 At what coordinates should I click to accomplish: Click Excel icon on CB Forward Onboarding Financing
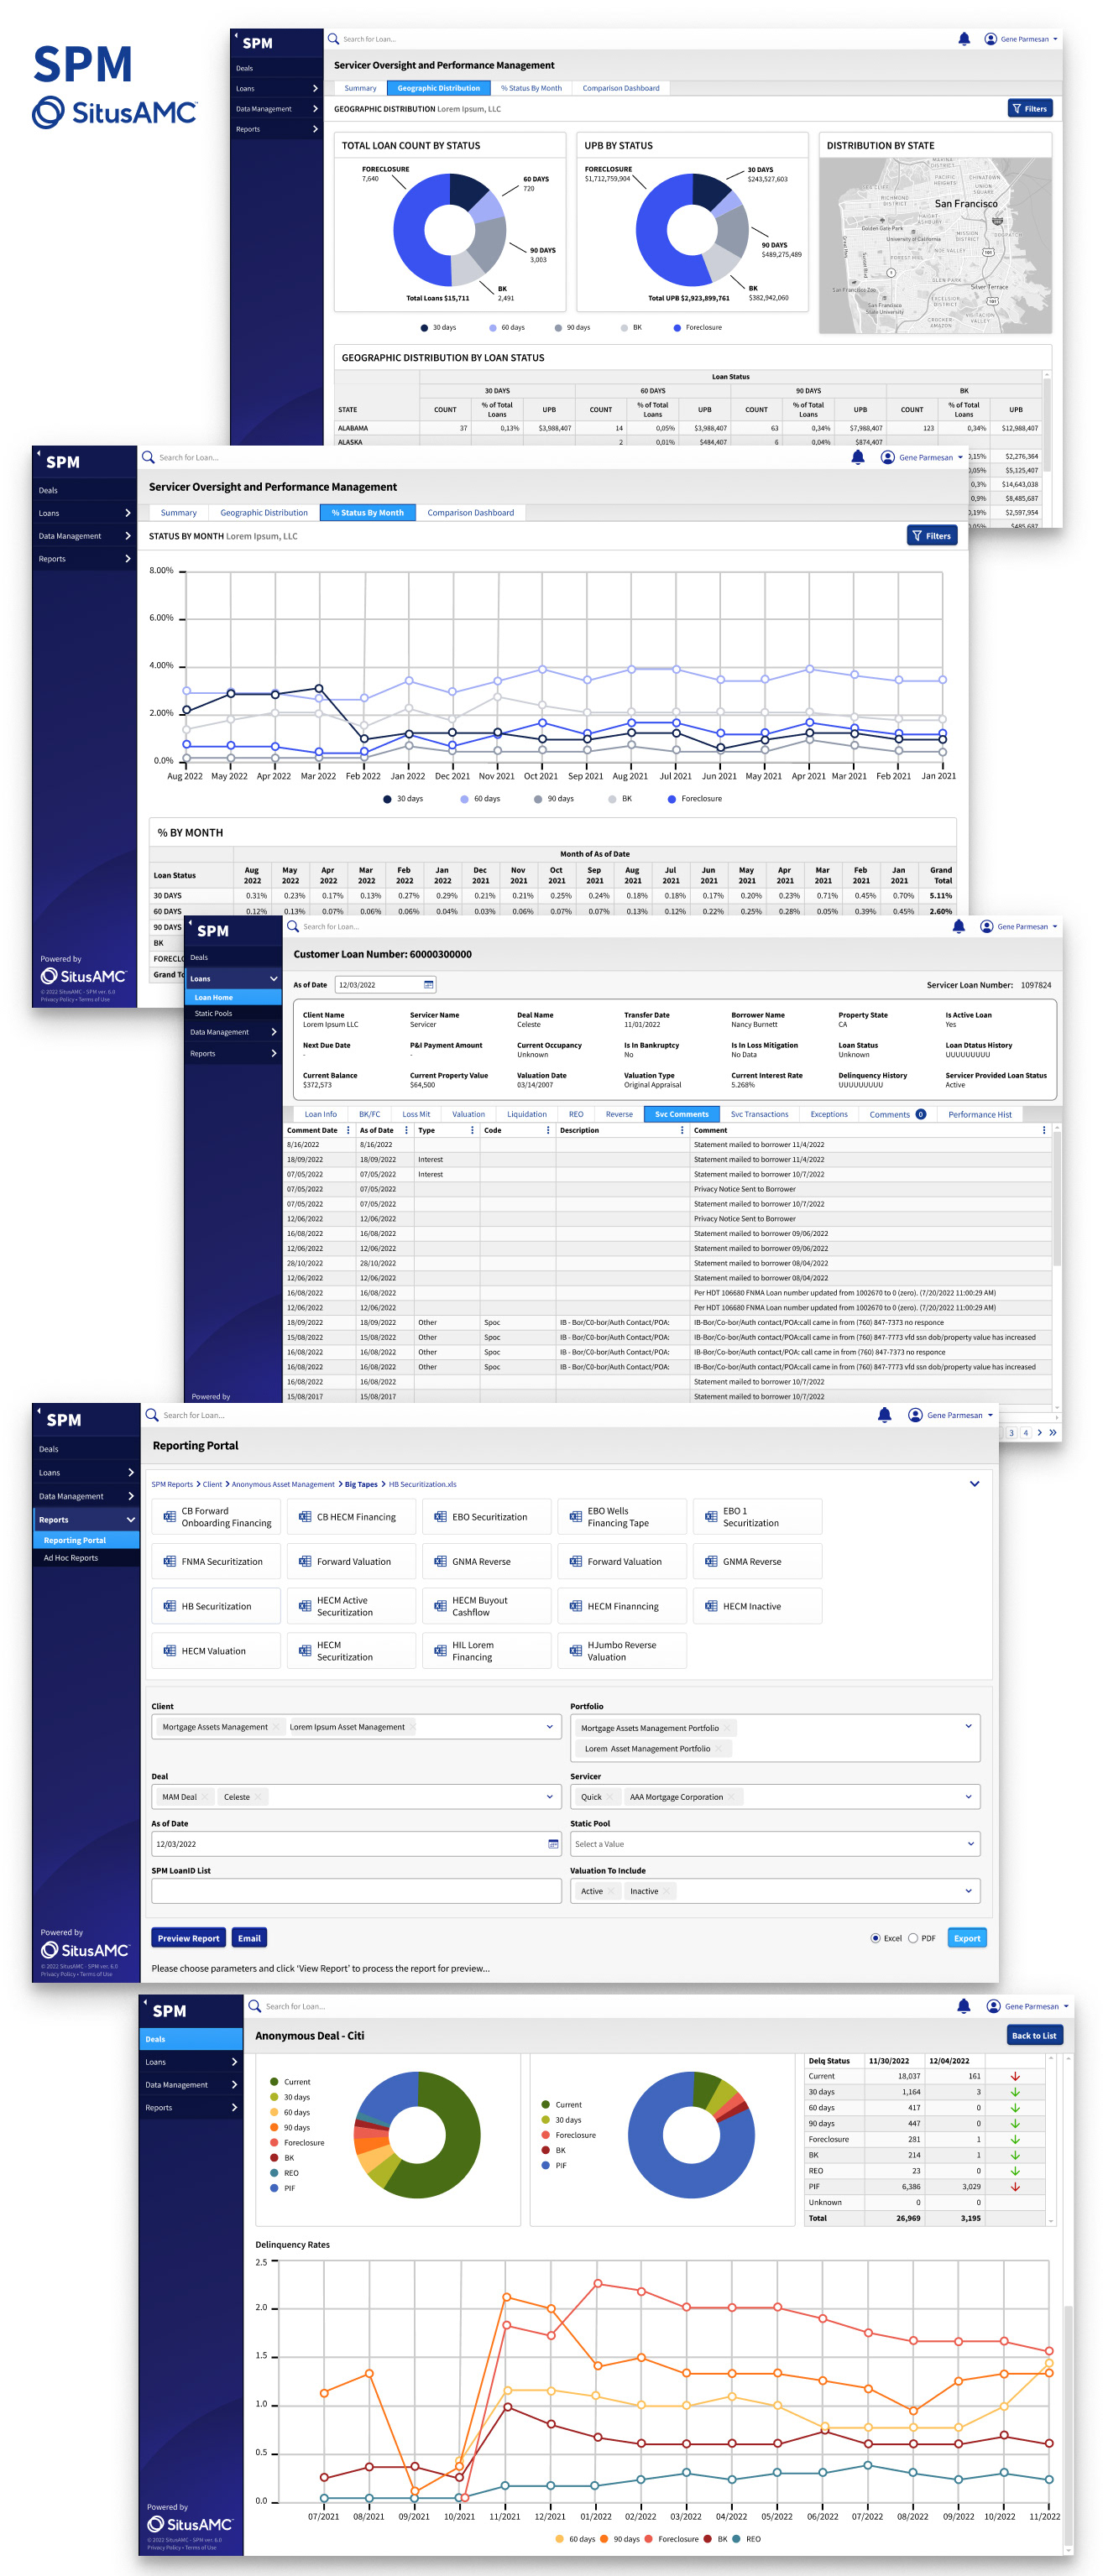169,1517
